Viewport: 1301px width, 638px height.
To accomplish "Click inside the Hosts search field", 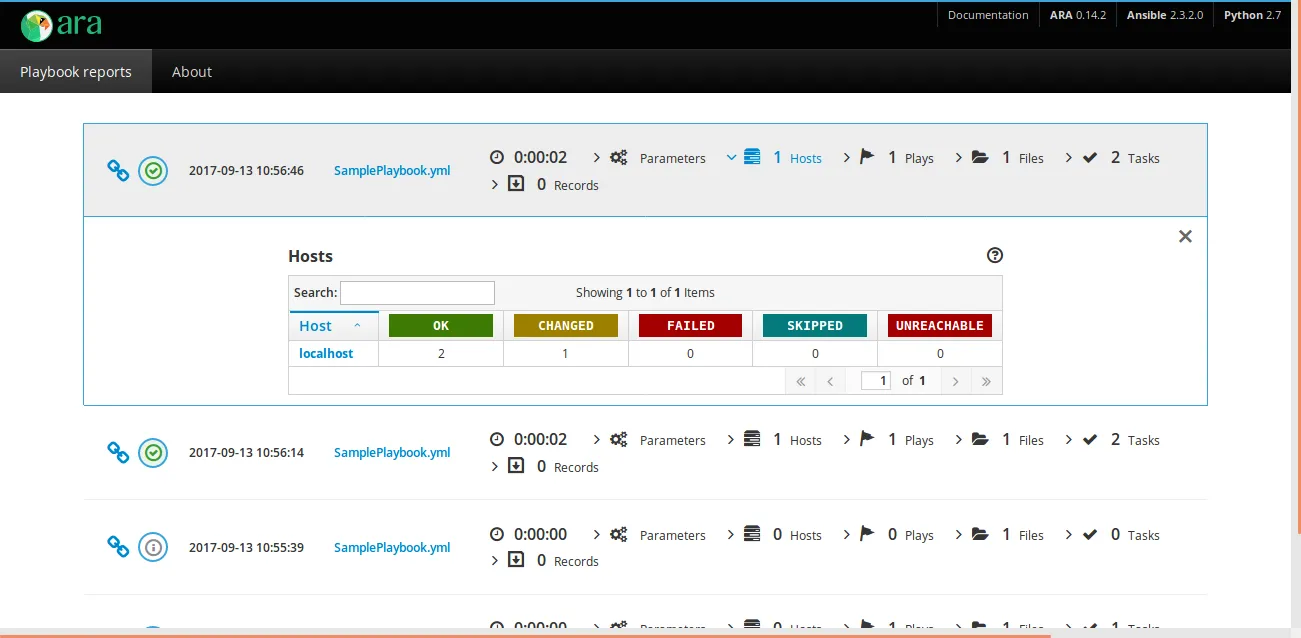I will pos(417,292).
